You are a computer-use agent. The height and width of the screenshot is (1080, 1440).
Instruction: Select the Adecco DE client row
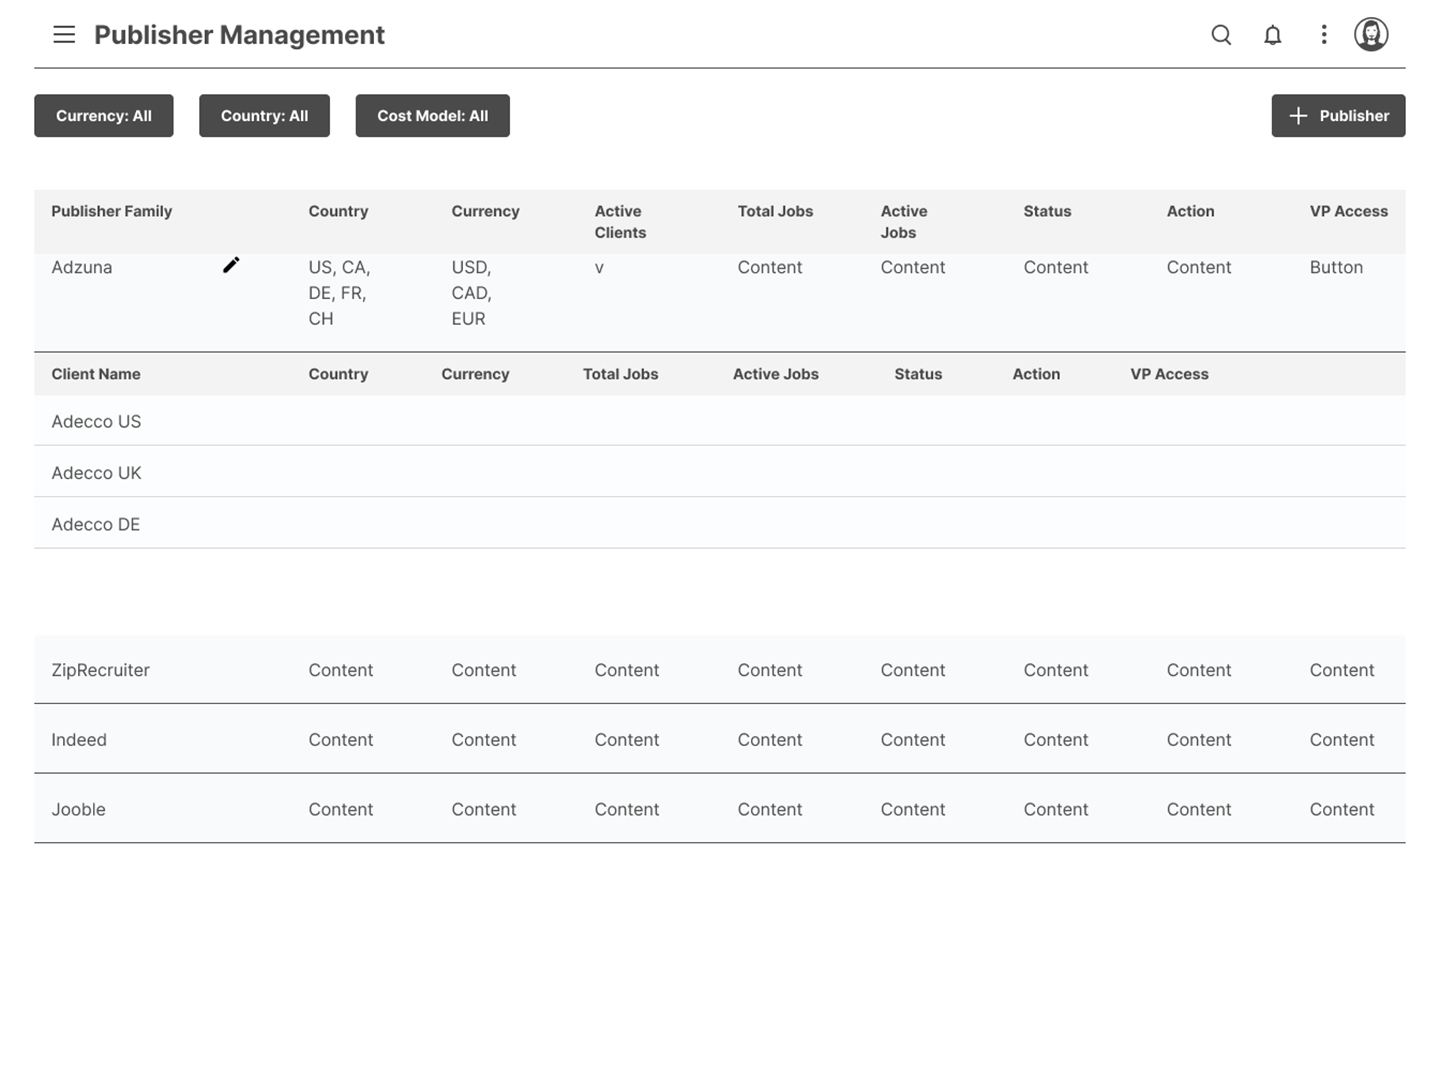[96, 525]
